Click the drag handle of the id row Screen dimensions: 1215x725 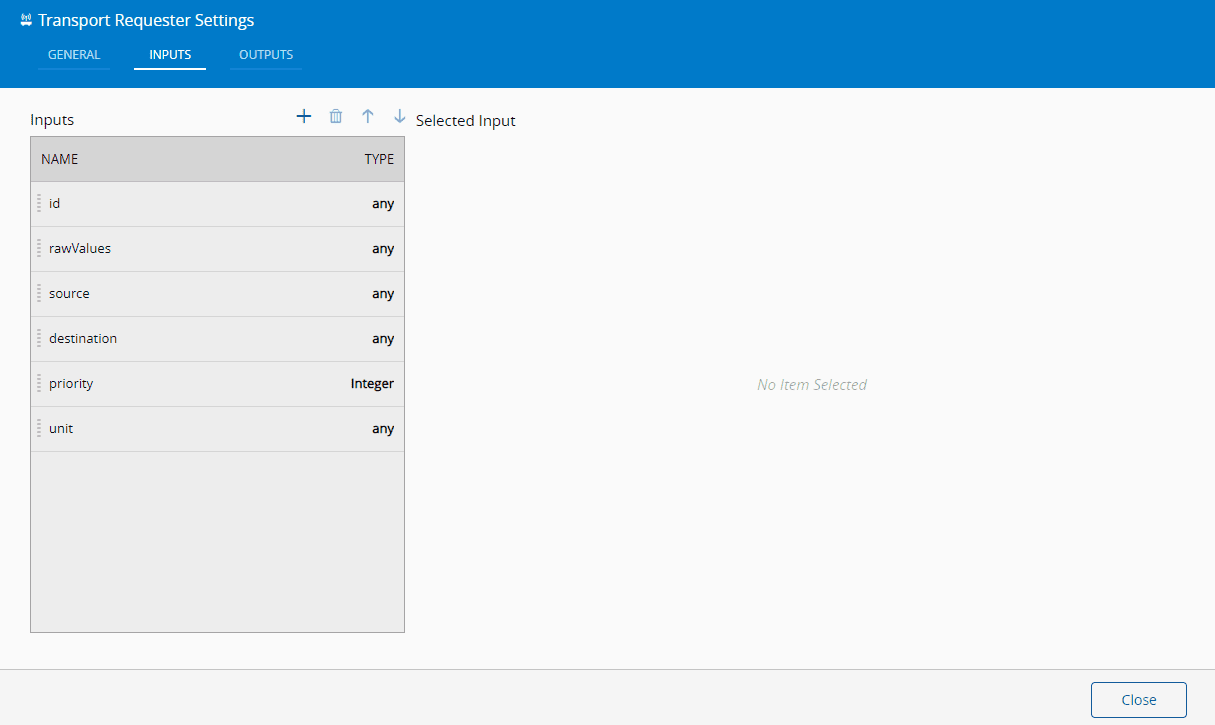[39, 204]
